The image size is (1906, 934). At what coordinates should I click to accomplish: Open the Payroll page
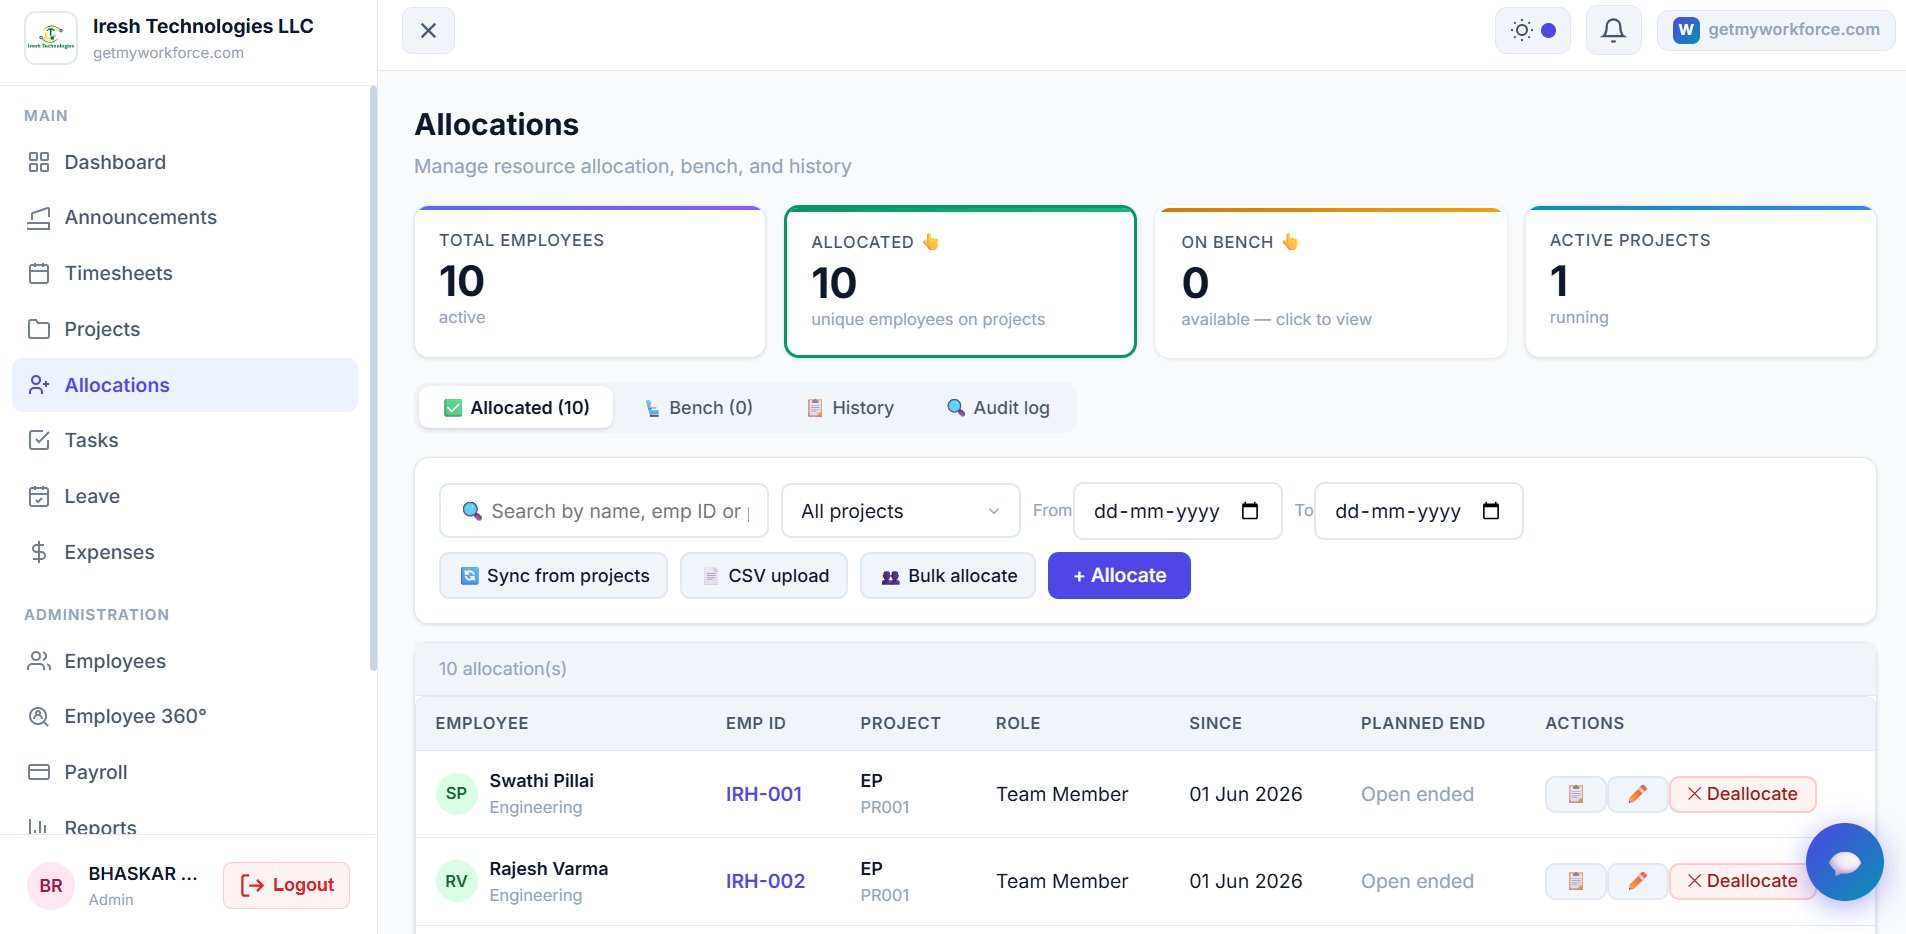click(x=185, y=772)
